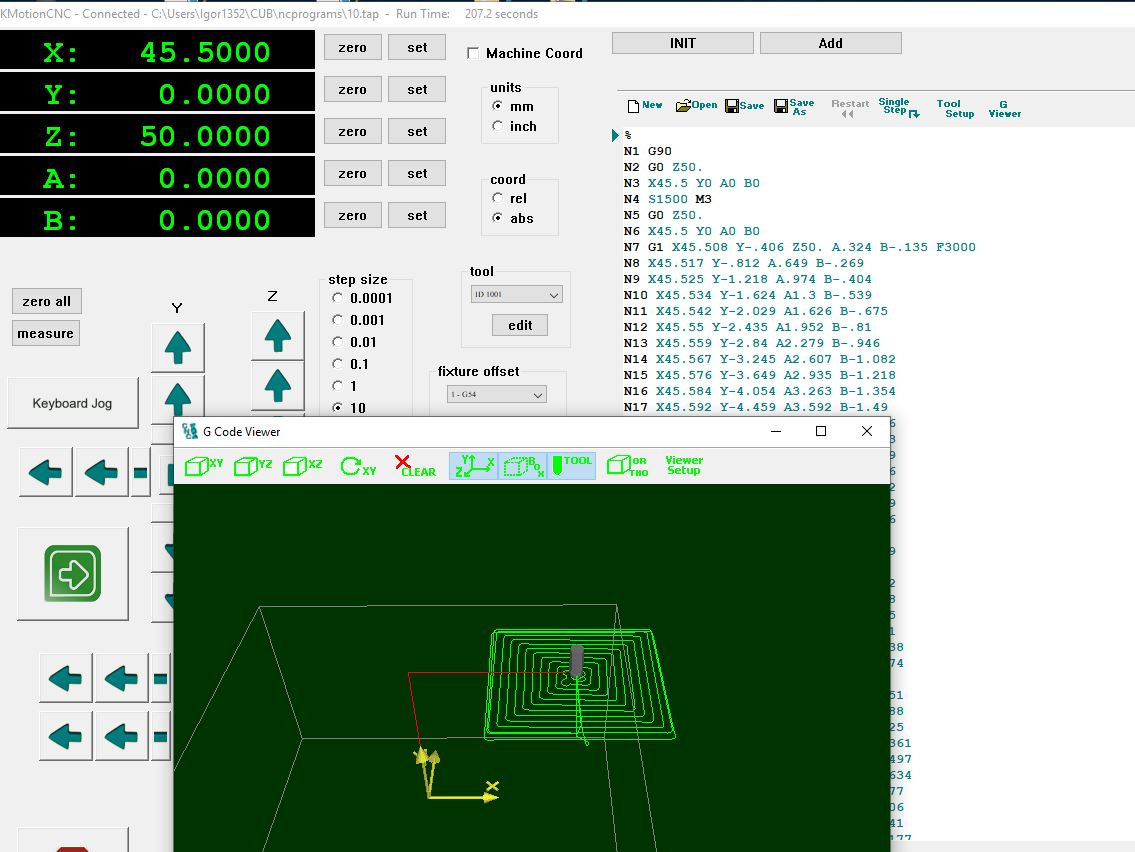Clear the tool paths with the red X
1135x852 pixels.
[x=415, y=466]
